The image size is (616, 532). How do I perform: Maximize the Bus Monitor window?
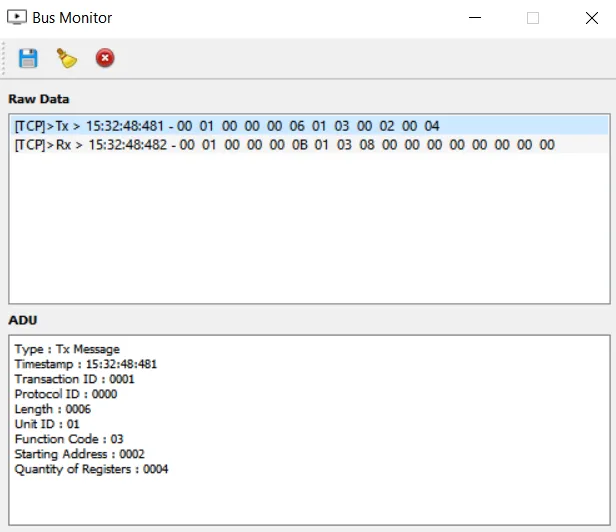[x=533, y=18]
